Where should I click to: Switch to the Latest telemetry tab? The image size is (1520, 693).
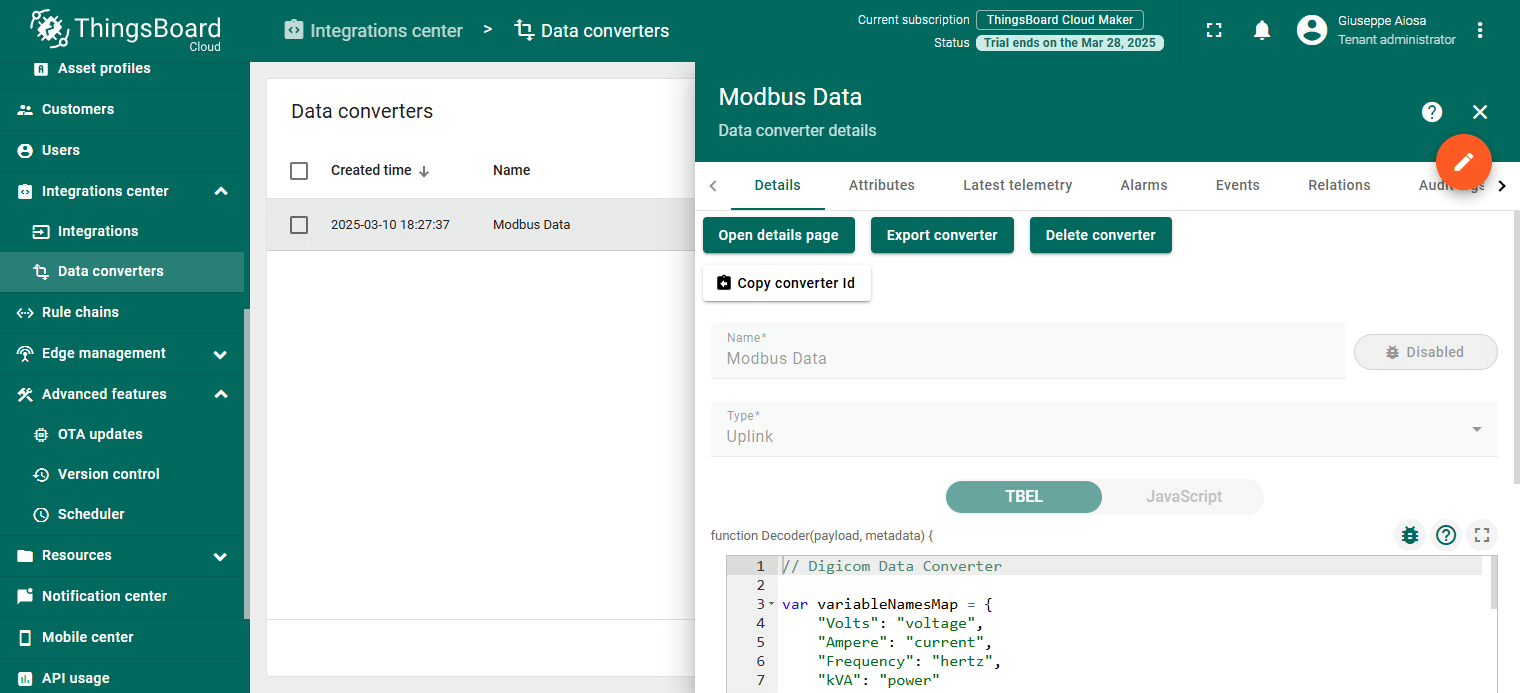coord(1017,185)
